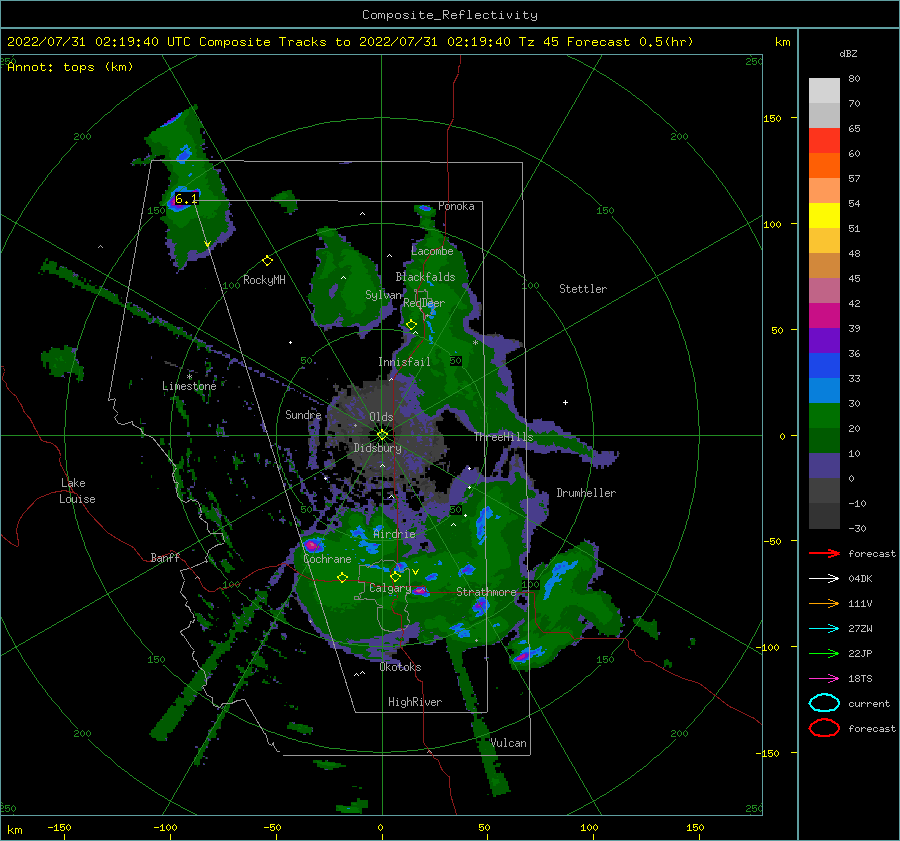The height and width of the screenshot is (841, 900).
Task: Click the radar center diamond between Olds and Didsbury
Action: 382,435
